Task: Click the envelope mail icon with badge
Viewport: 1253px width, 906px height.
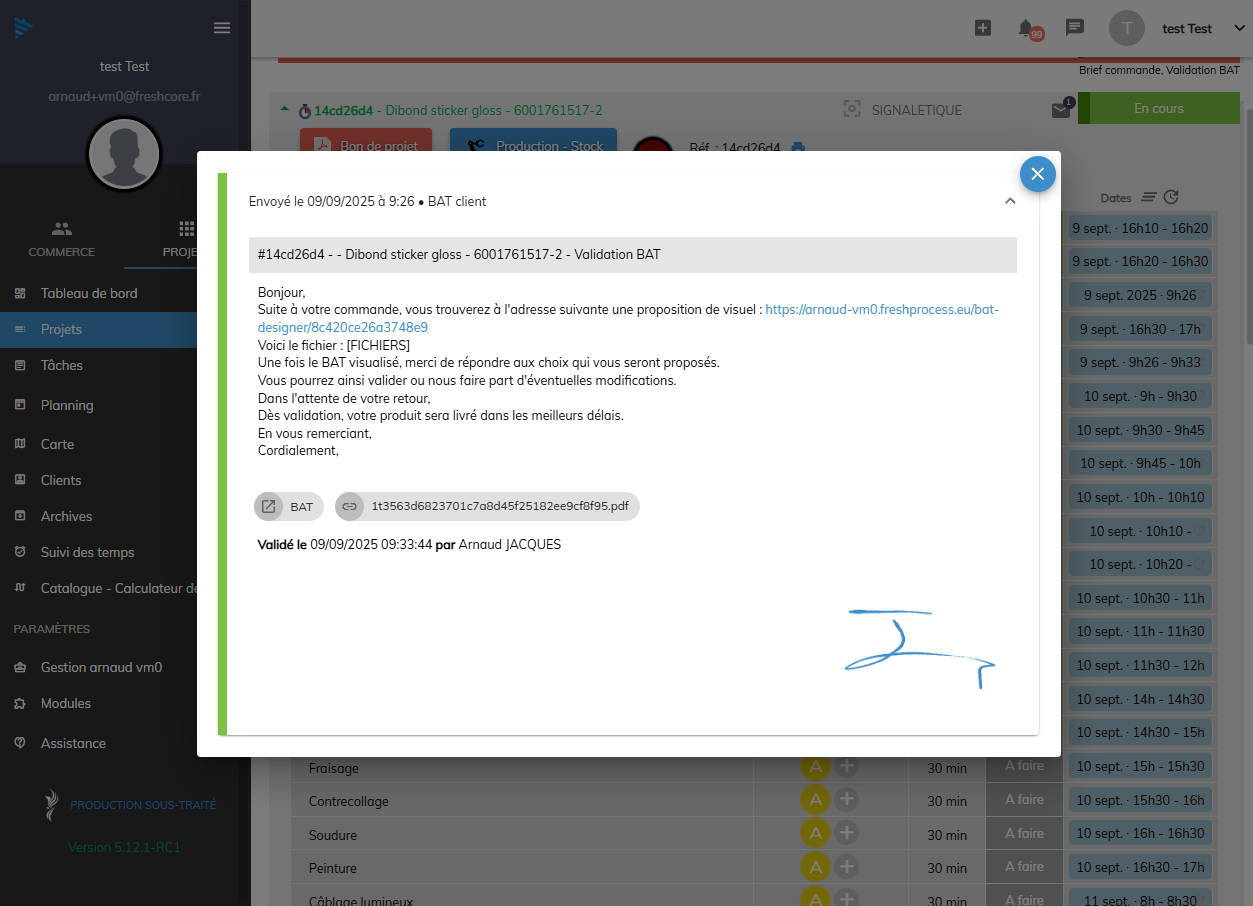Action: click(x=1061, y=110)
